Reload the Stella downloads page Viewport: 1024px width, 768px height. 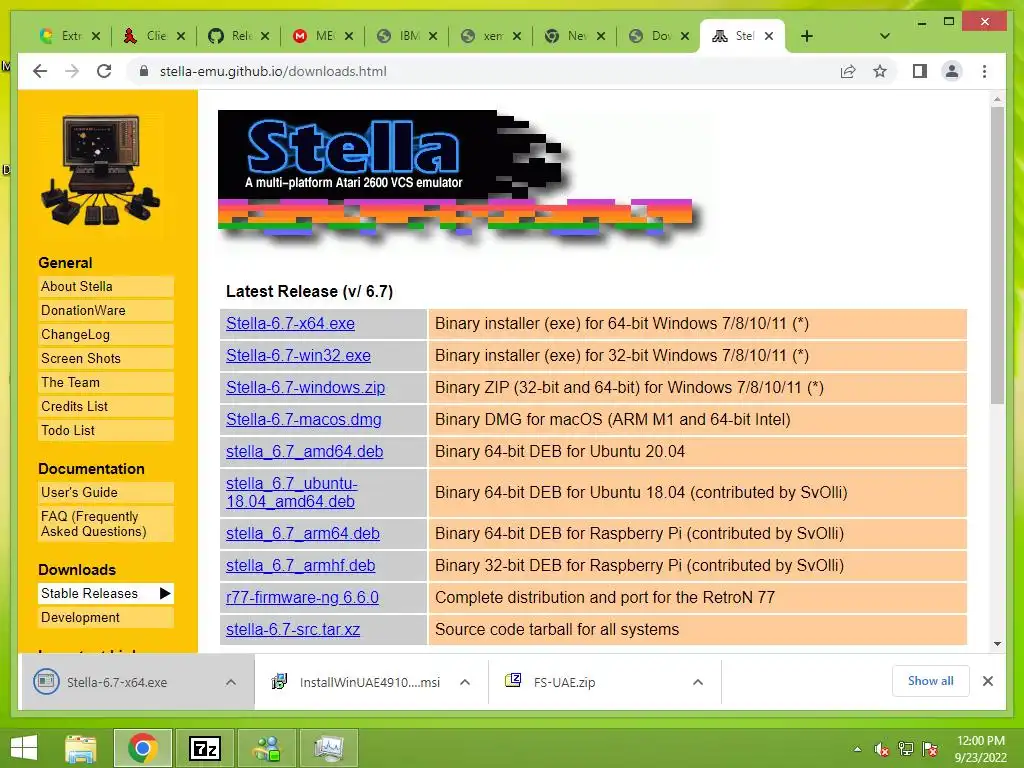pyautogui.click(x=104, y=71)
